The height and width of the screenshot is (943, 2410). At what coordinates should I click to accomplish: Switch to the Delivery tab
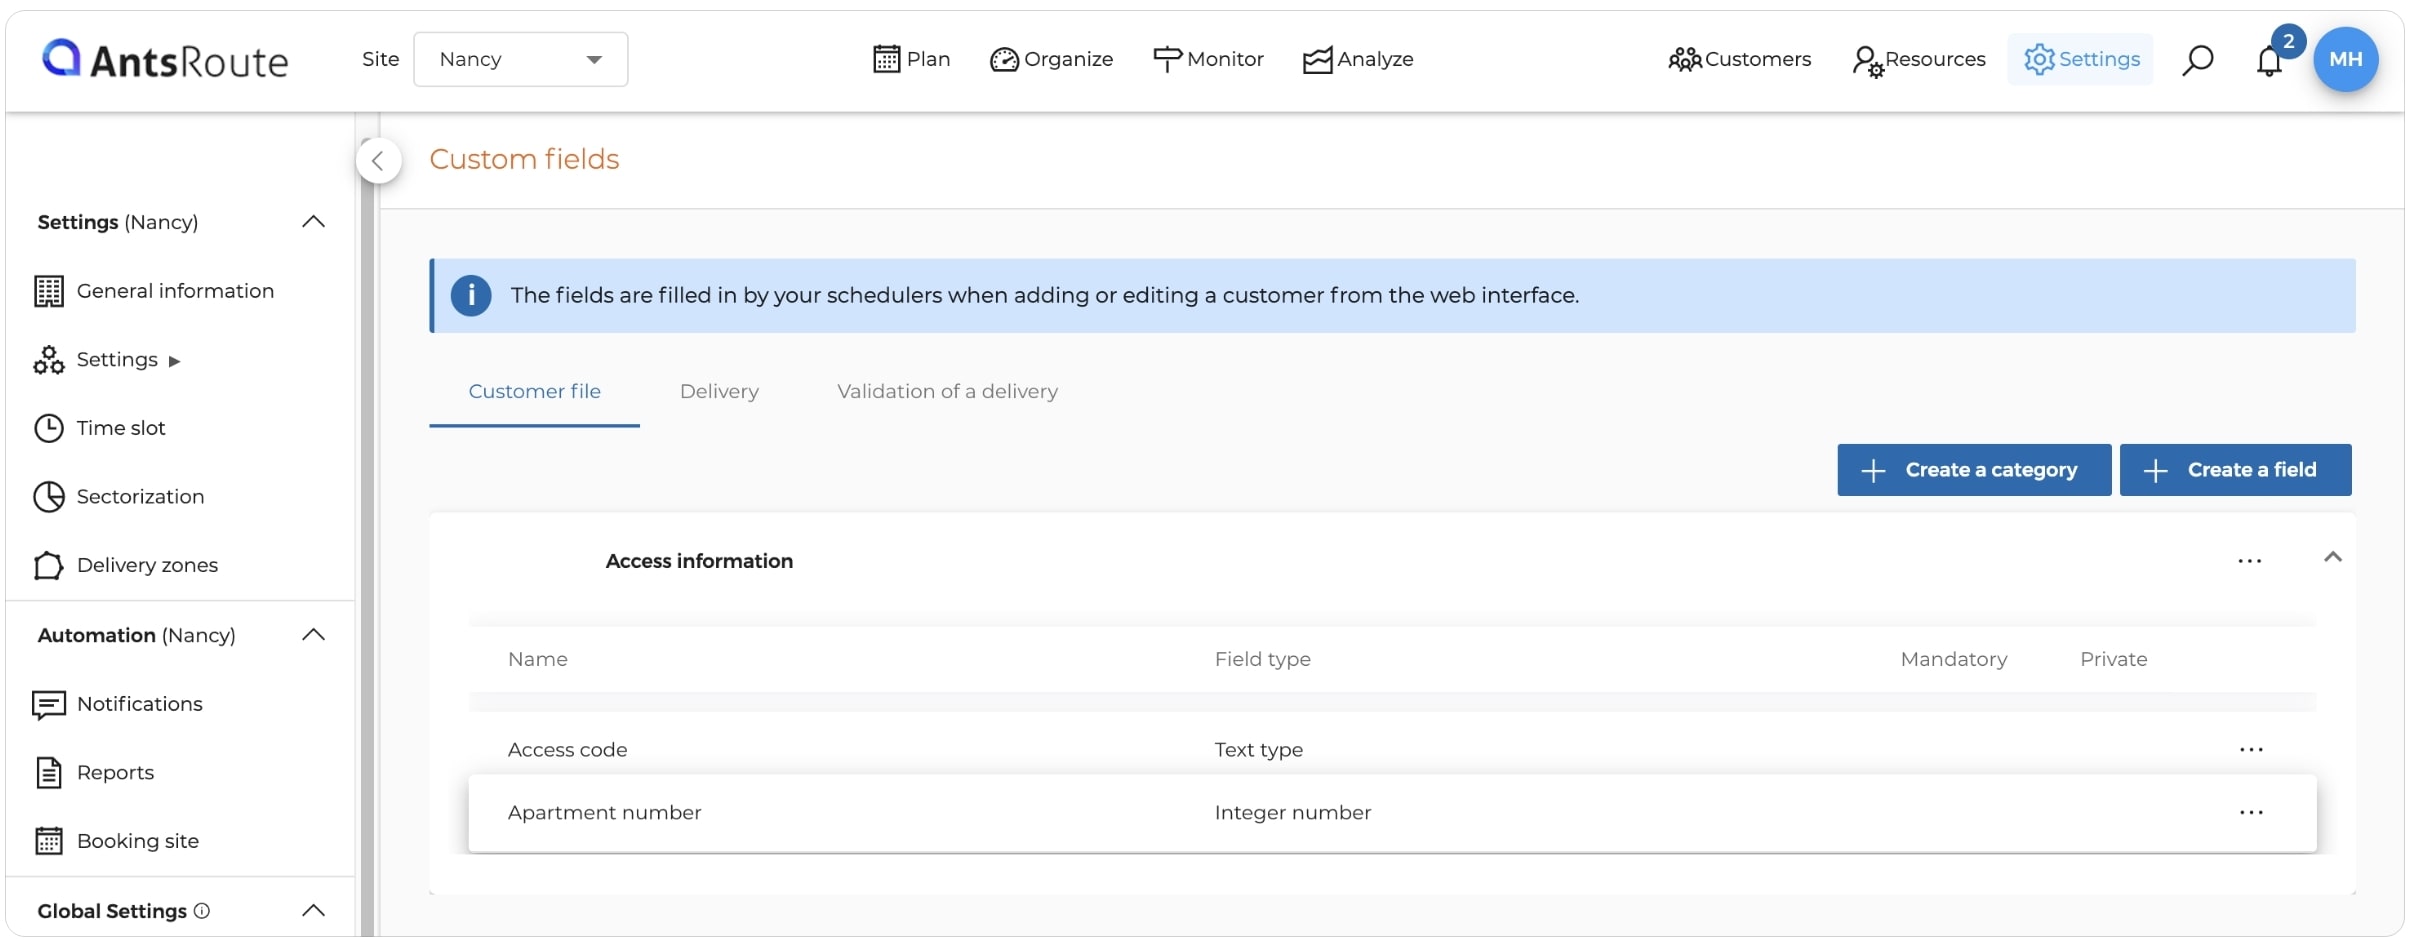coord(719,392)
